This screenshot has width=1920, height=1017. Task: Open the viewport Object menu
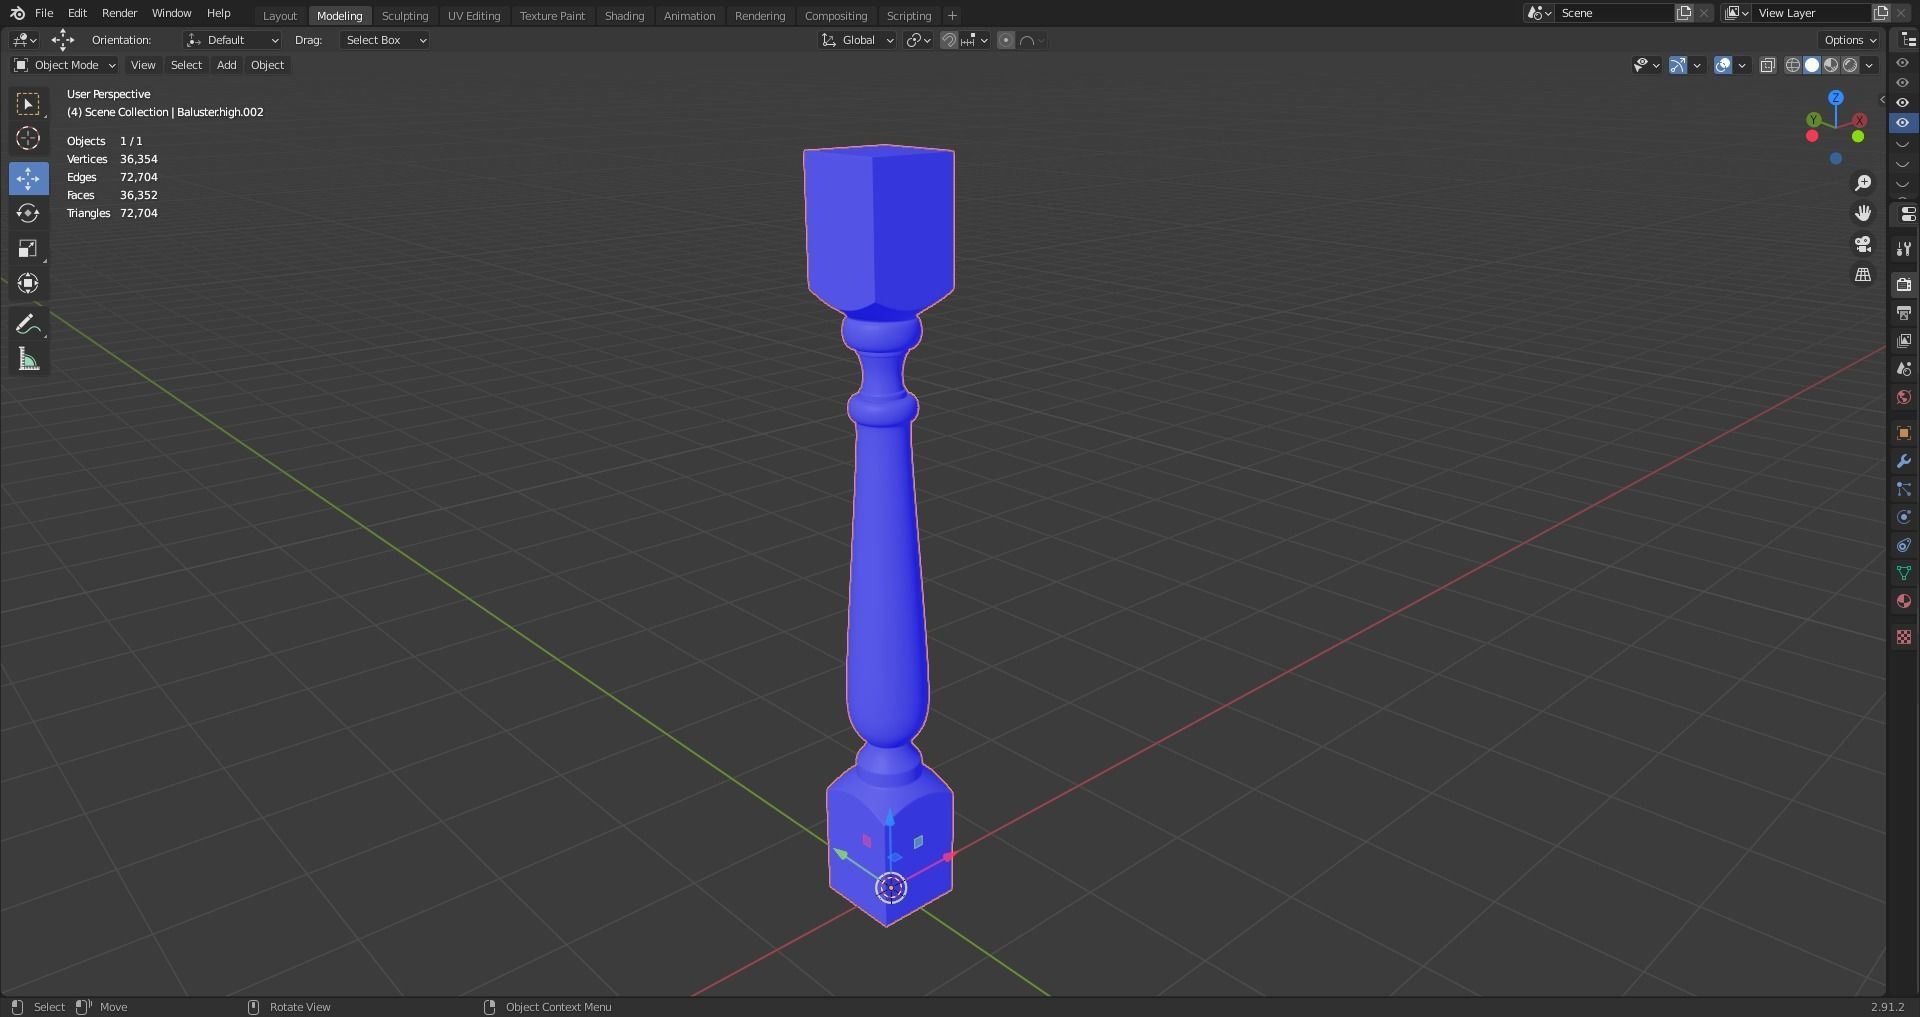click(x=267, y=65)
